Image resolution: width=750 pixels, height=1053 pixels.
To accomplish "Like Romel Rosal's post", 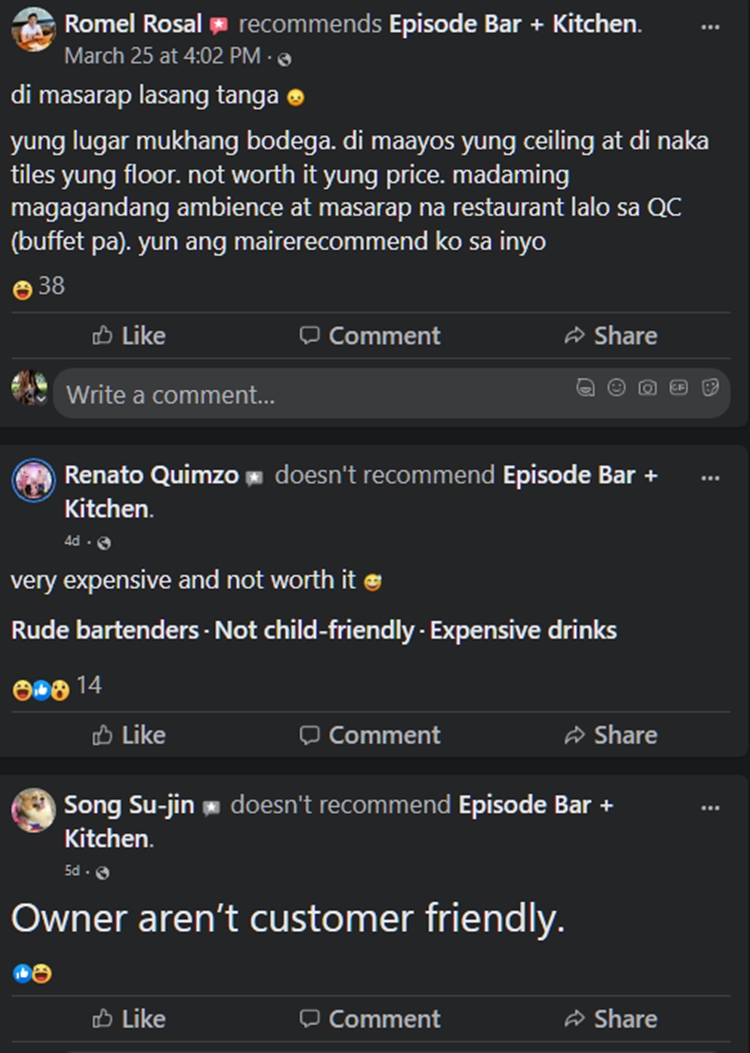I will point(129,336).
